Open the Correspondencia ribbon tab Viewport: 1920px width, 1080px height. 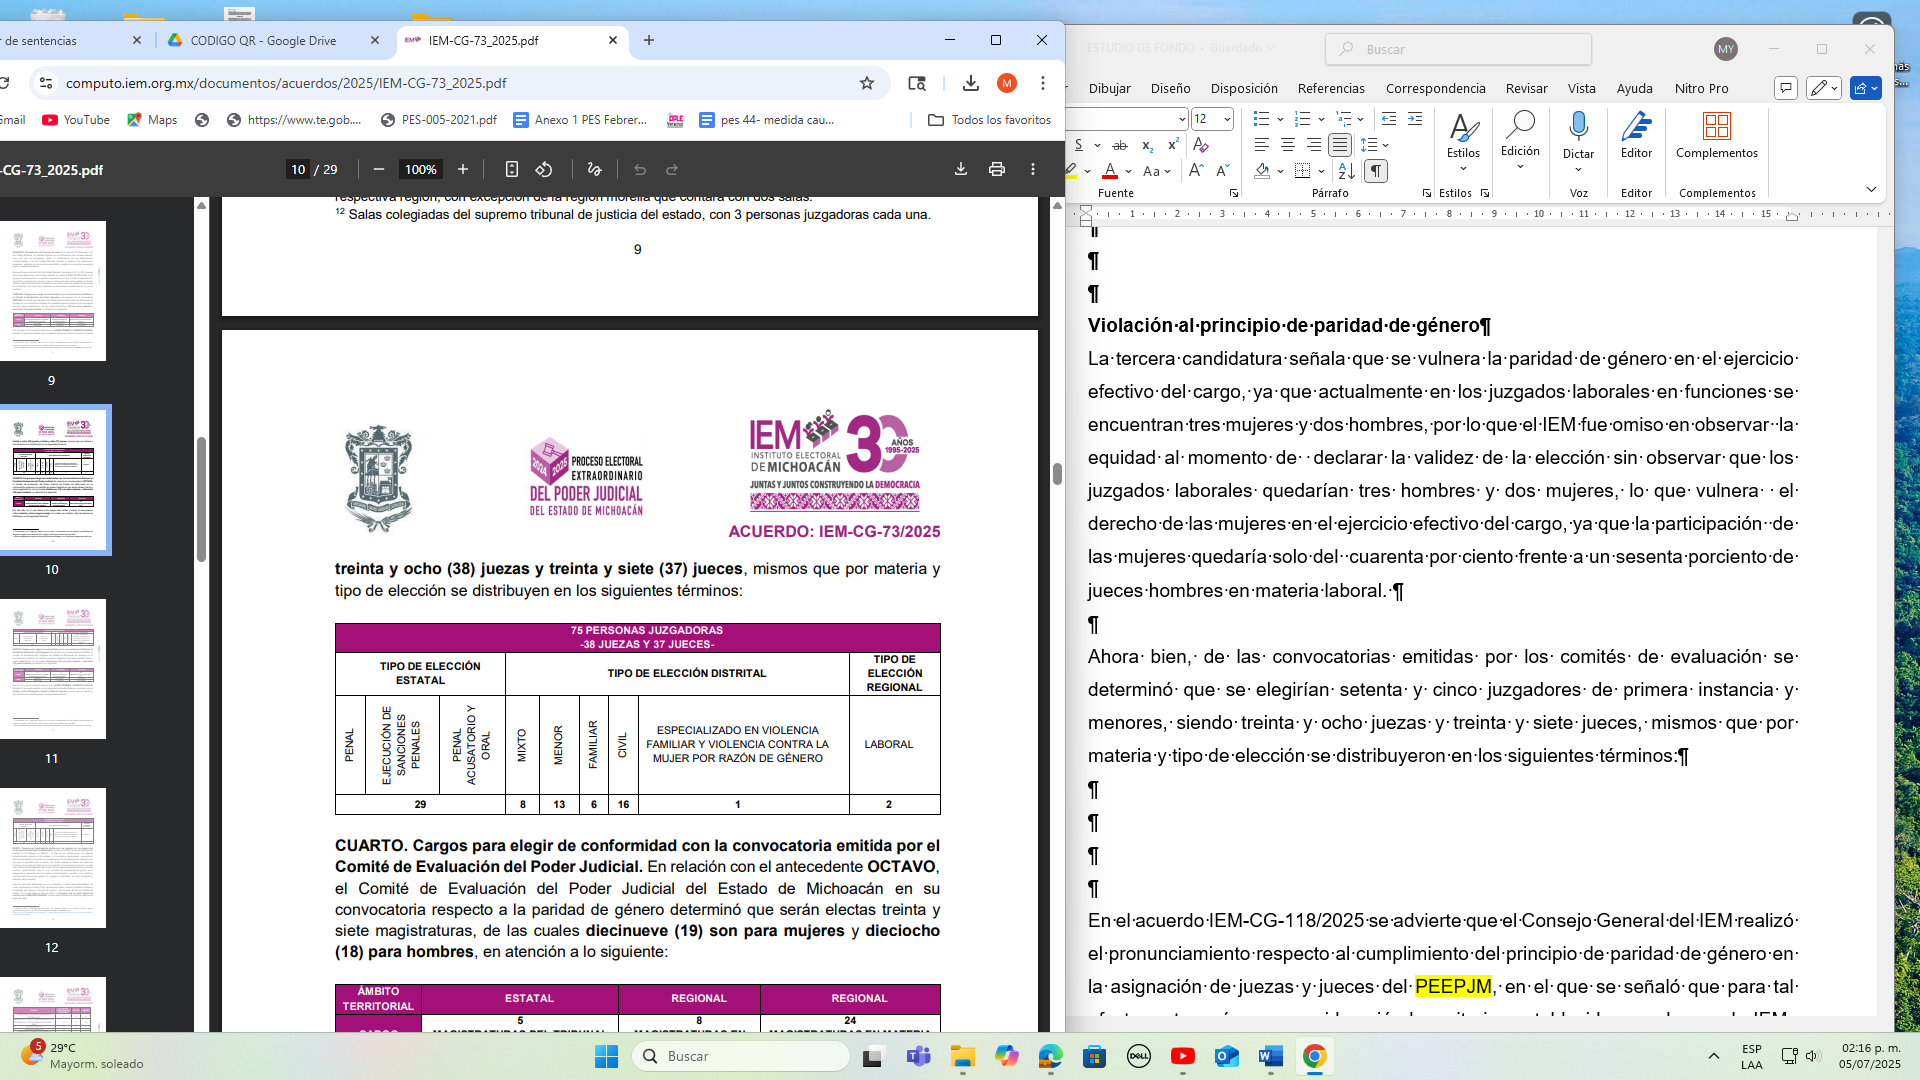pos(1435,88)
